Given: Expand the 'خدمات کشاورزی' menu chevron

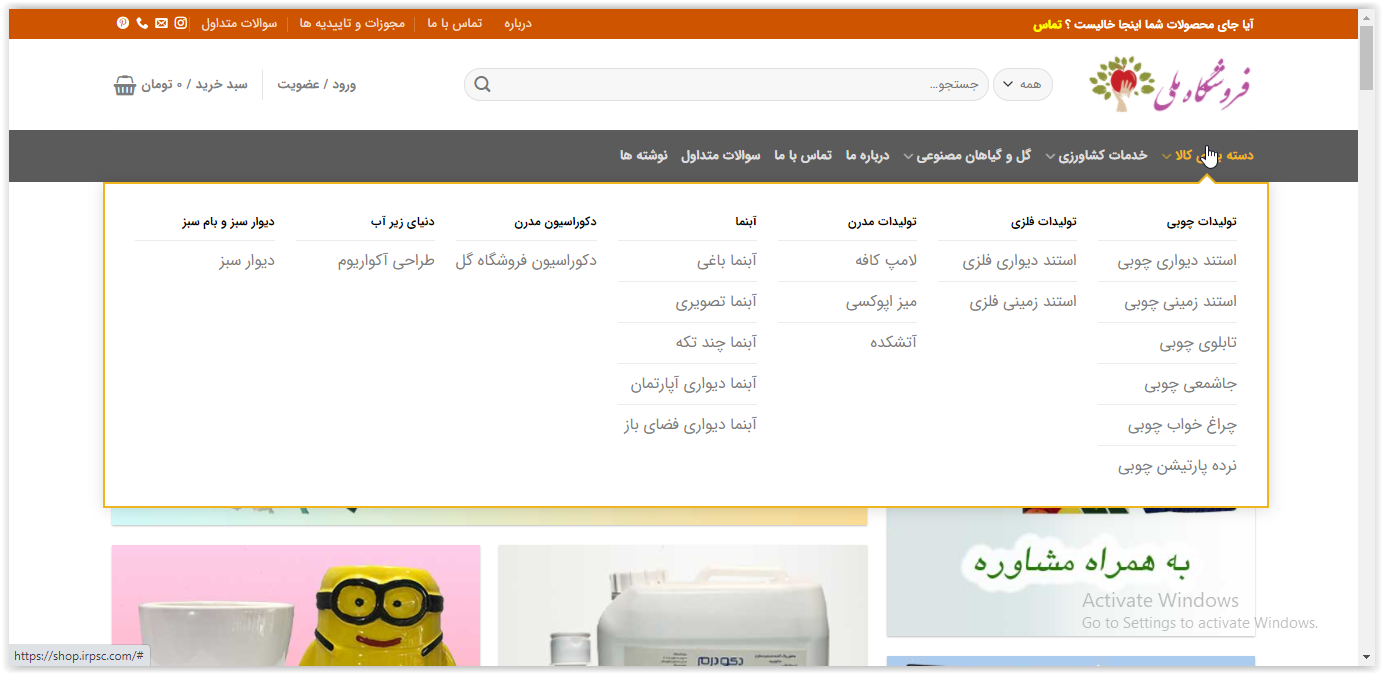Looking at the screenshot, I should (1051, 156).
